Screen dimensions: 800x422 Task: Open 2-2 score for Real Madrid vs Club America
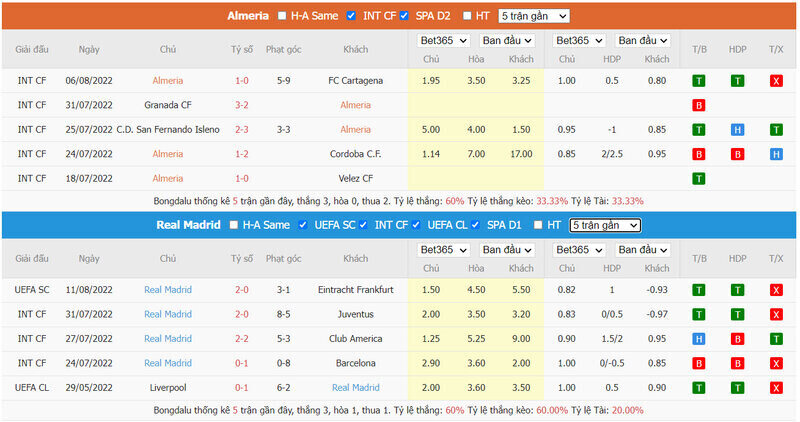(242, 339)
